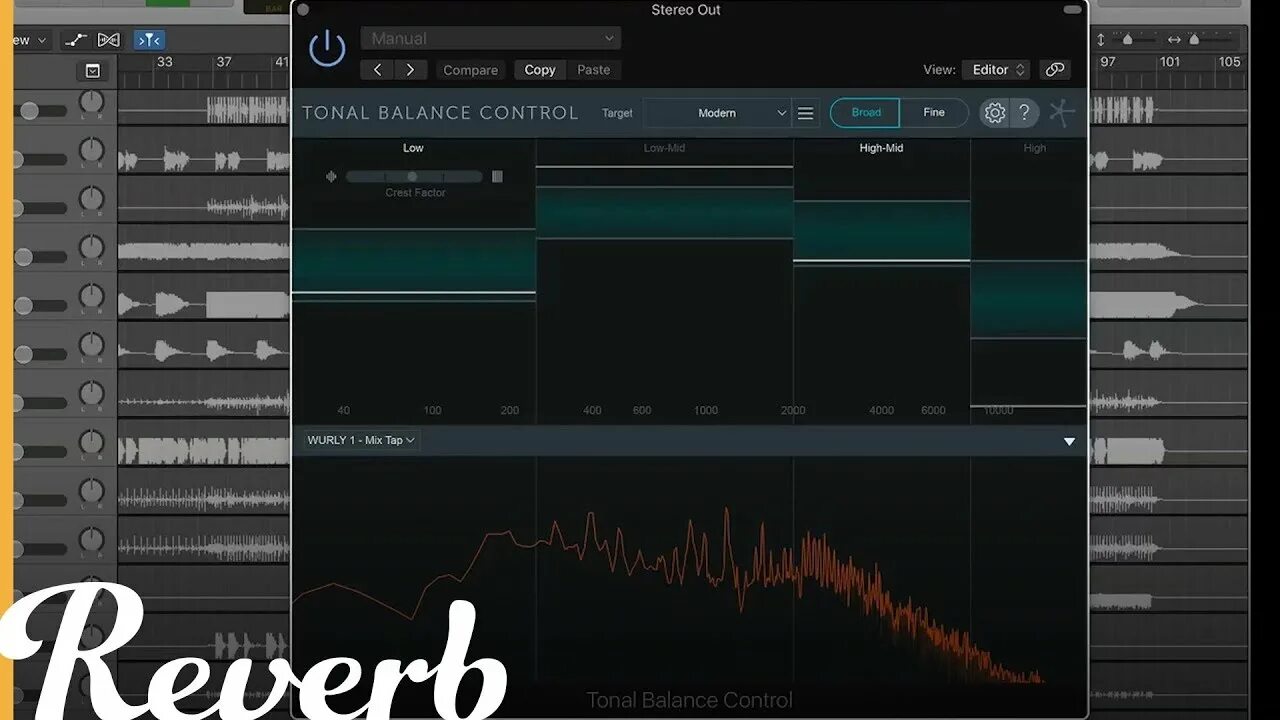Click bar 33 on the Logic ruler
This screenshot has width=1280, height=720.
(164, 62)
